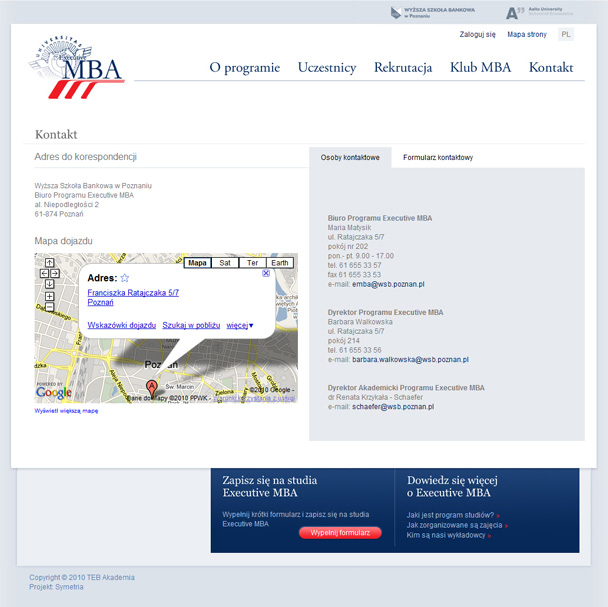Click Franciszka Ratajczaka 5/7 address link

(133, 293)
